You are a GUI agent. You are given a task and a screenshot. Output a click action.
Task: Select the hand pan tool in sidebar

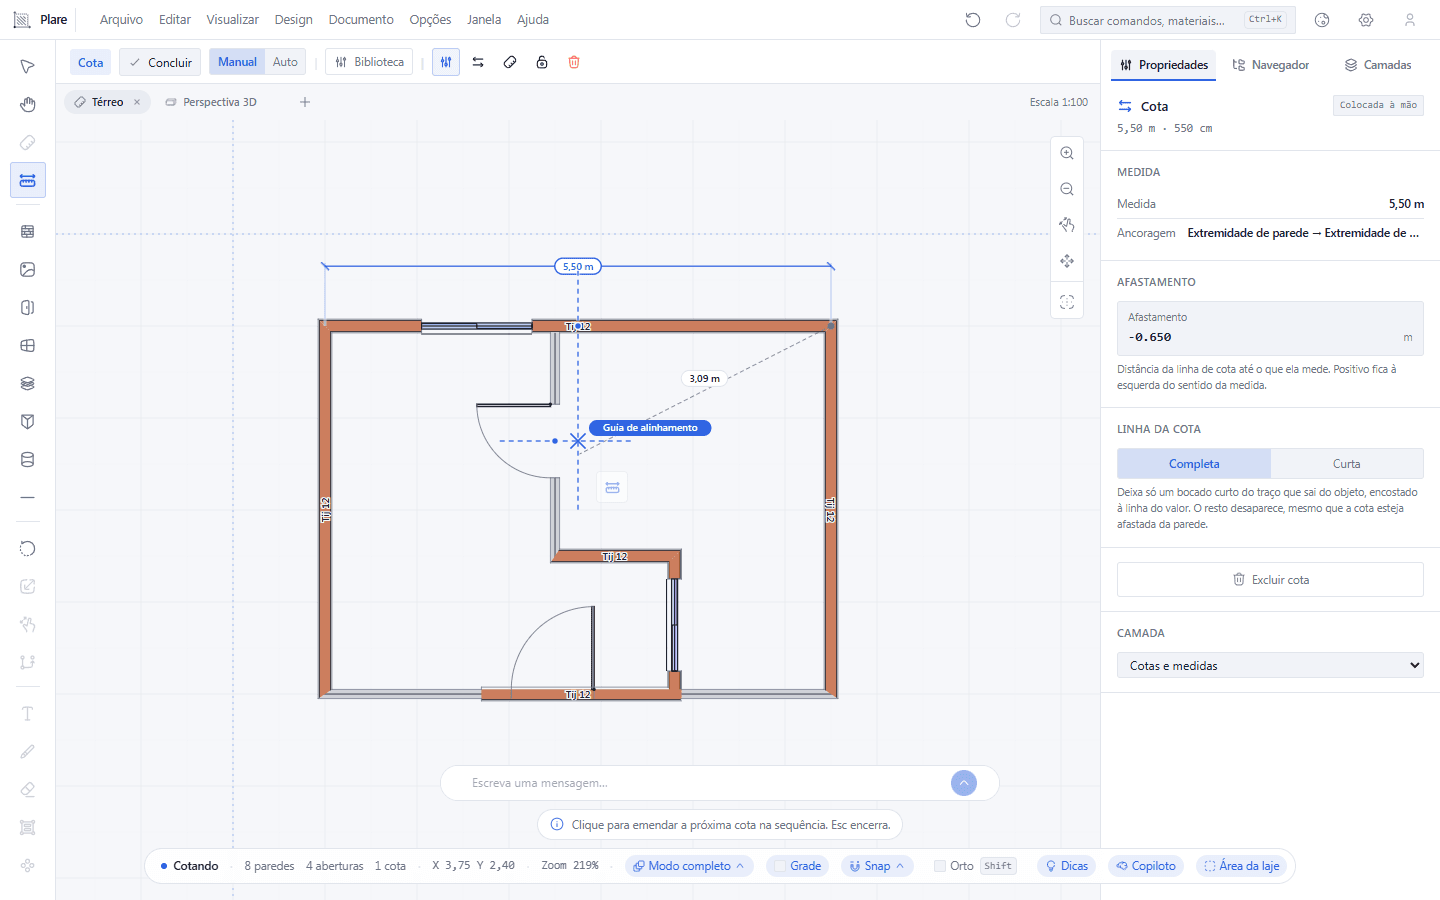(x=28, y=105)
